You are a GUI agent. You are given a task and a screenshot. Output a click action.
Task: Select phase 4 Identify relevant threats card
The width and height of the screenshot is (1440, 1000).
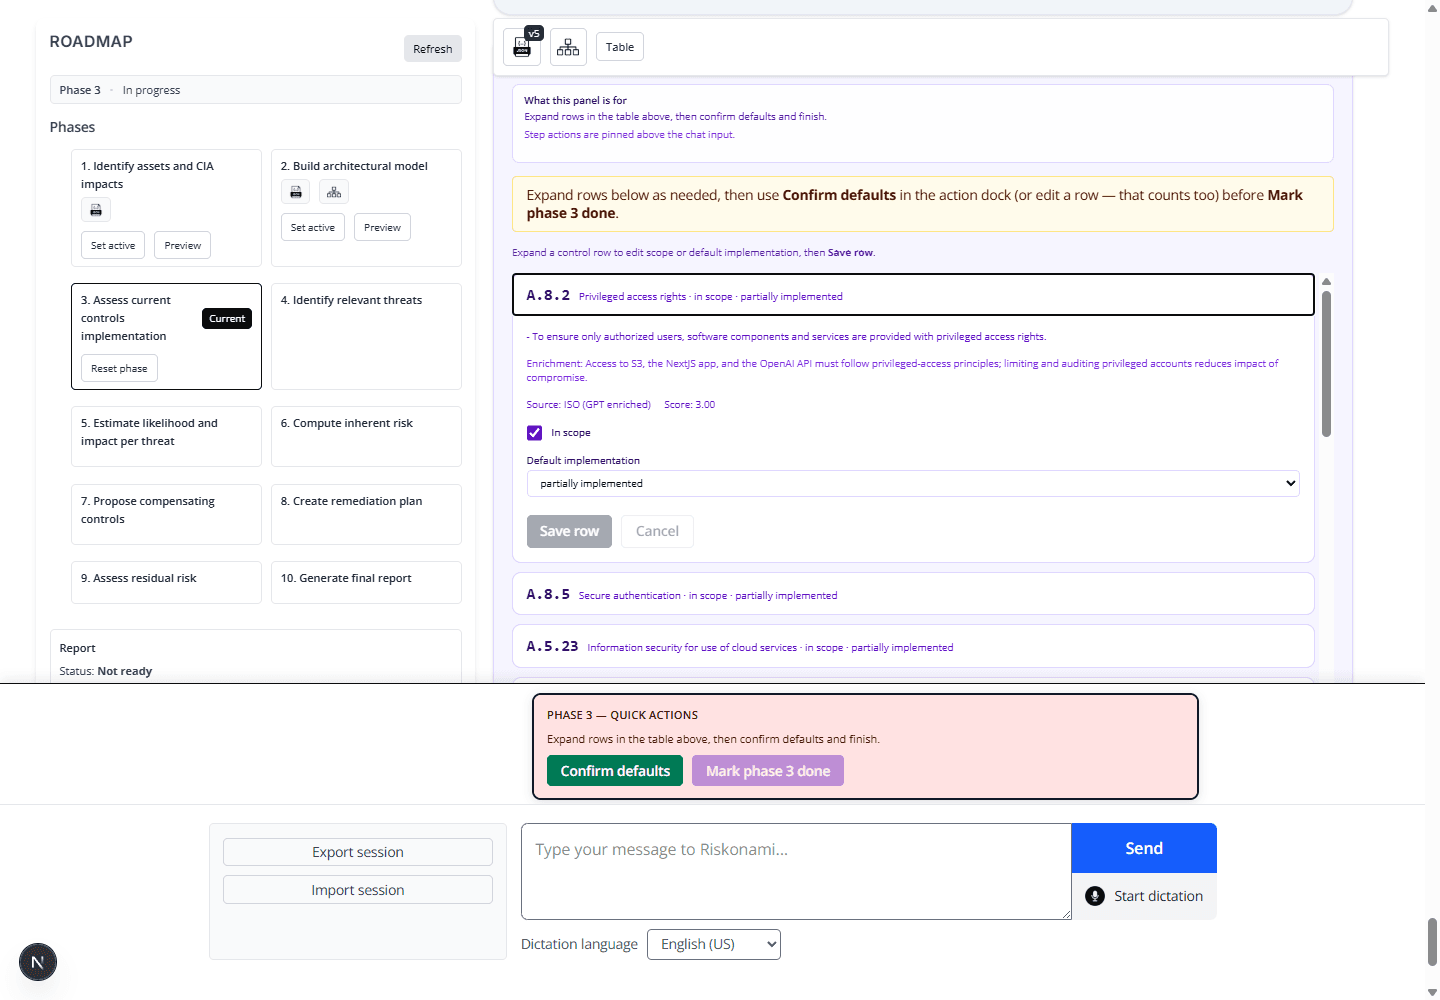click(366, 336)
